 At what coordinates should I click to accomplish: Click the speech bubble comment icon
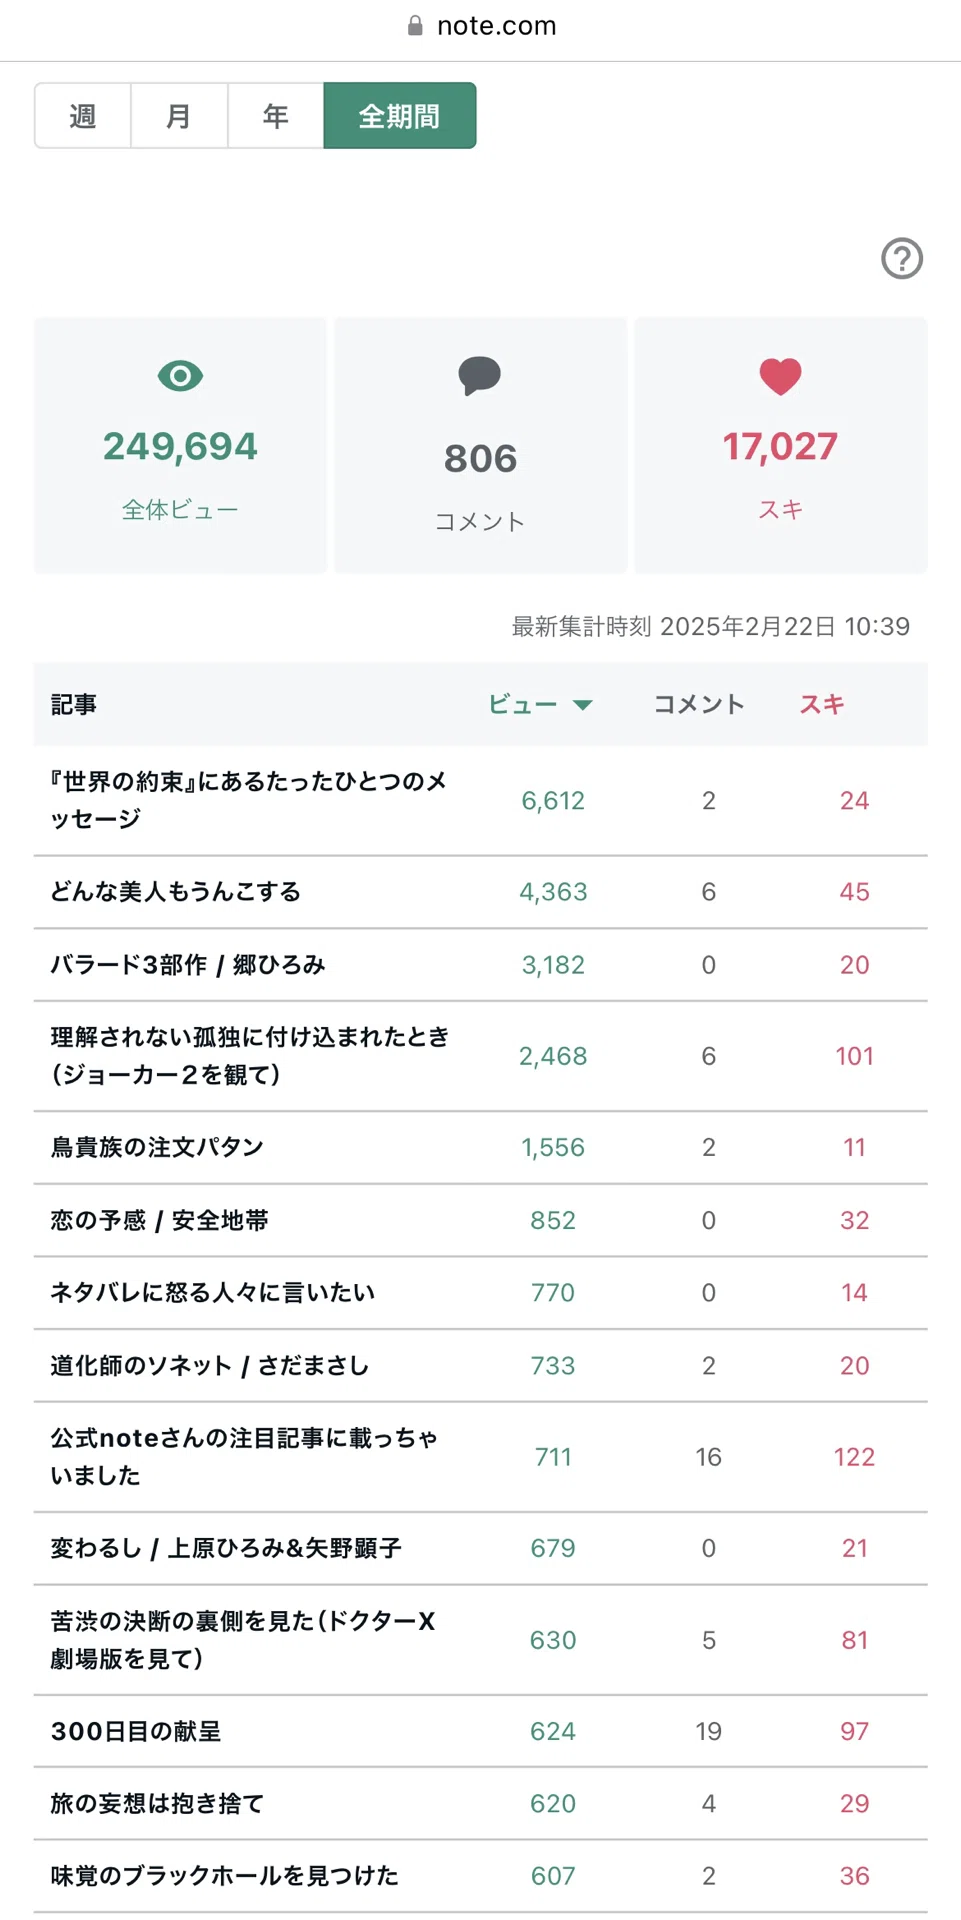pos(480,376)
